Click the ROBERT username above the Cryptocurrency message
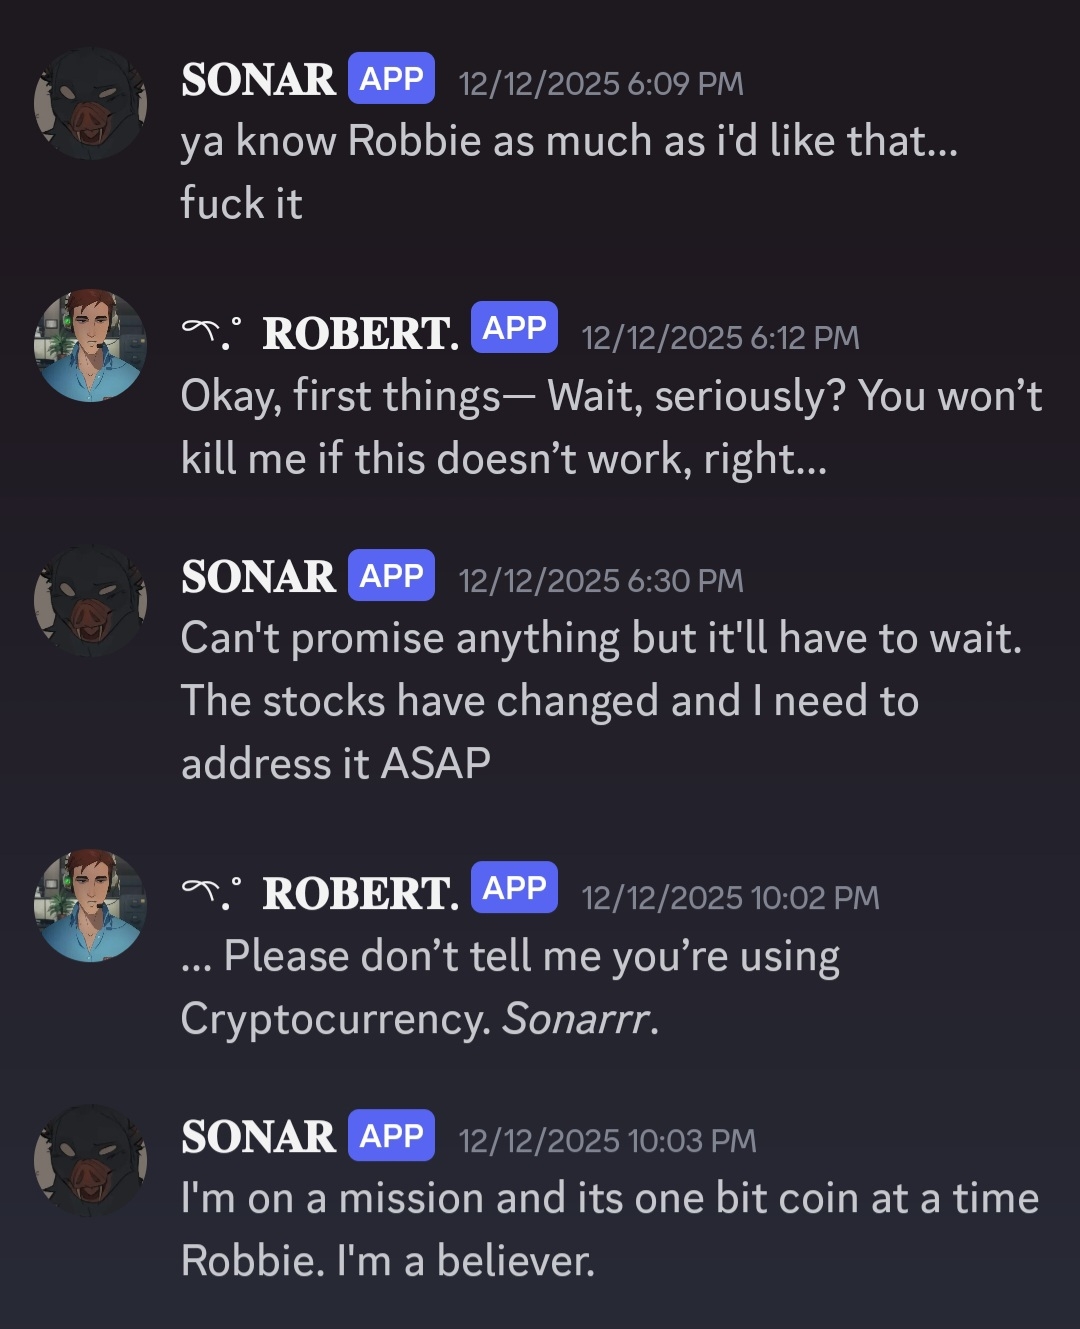The image size is (1080, 1329). pyautogui.click(x=360, y=893)
